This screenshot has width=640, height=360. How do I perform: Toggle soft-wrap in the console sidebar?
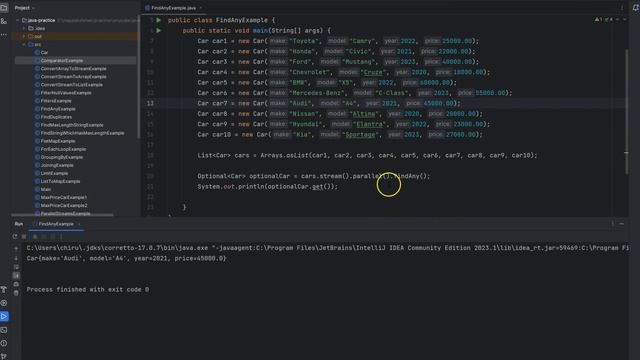coord(16,267)
